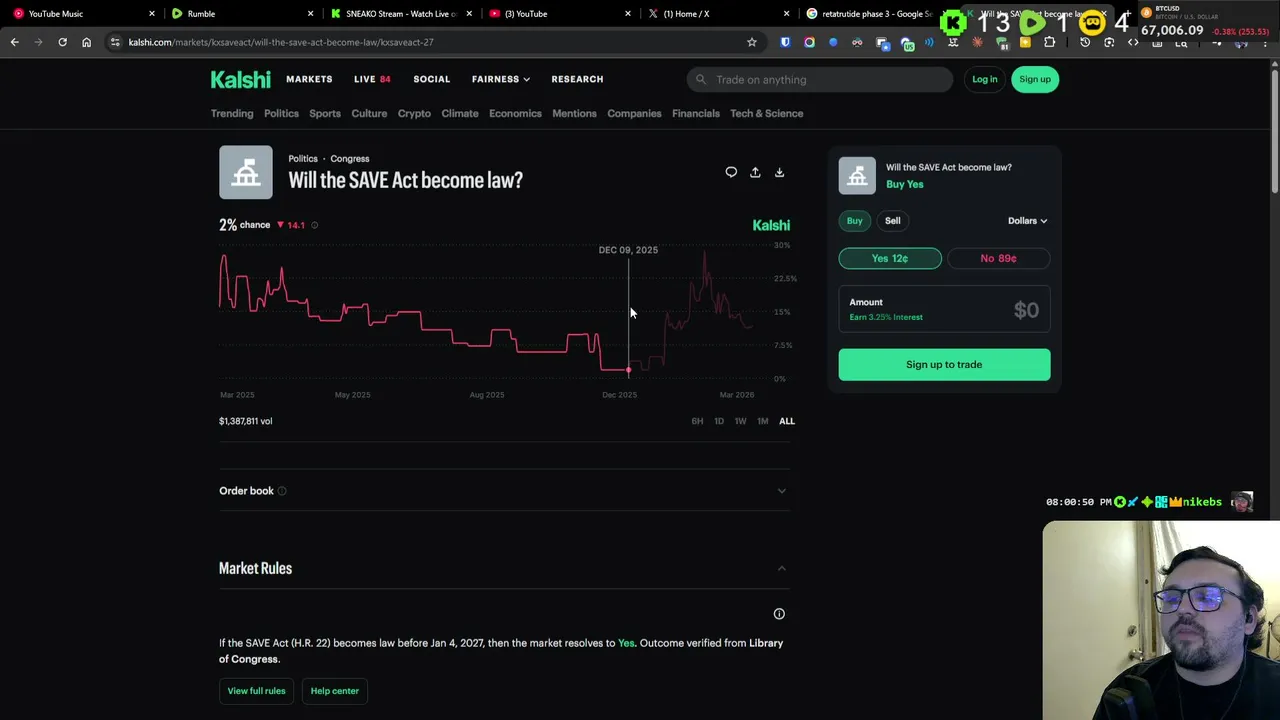This screenshot has width=1280, height=720.
Task: Click the Market Rules info circle icon
Action: pyautogui.click(x=779, y=614)
